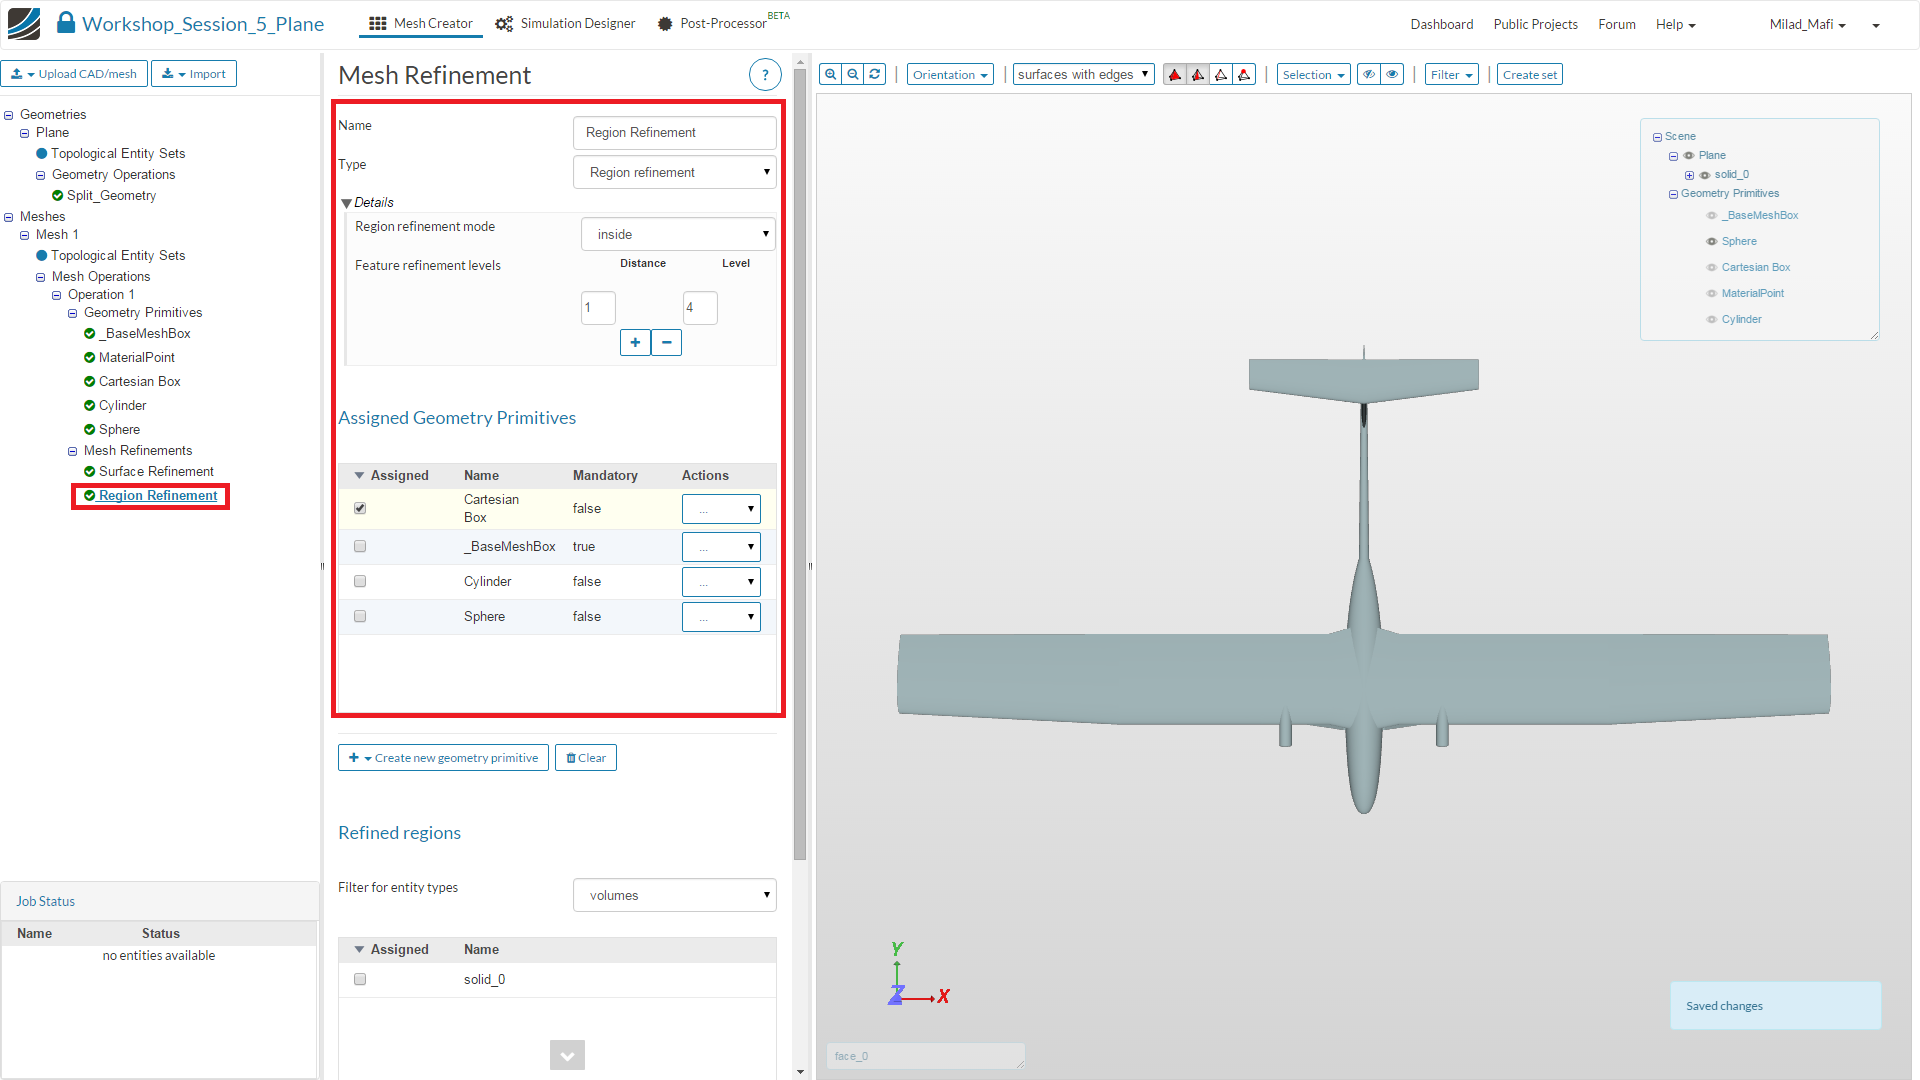Click the Distance input field
Viewport: 1920px width, 1080px height.
pos(598,308)
